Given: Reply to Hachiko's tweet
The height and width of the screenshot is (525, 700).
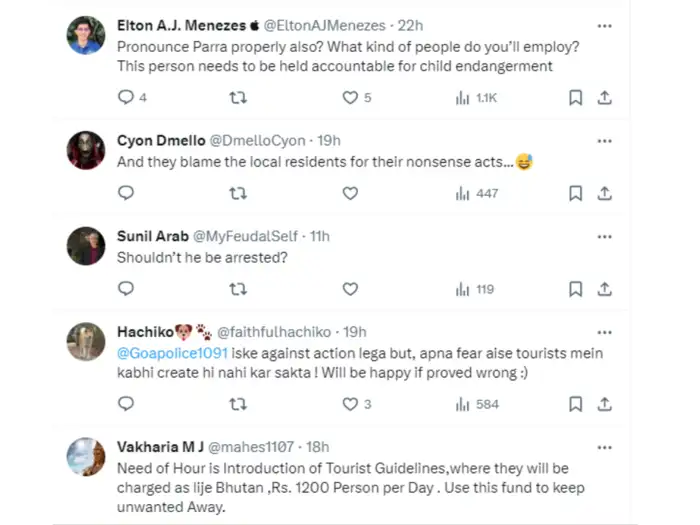Looking at the screenshot, I should [126, 404].
